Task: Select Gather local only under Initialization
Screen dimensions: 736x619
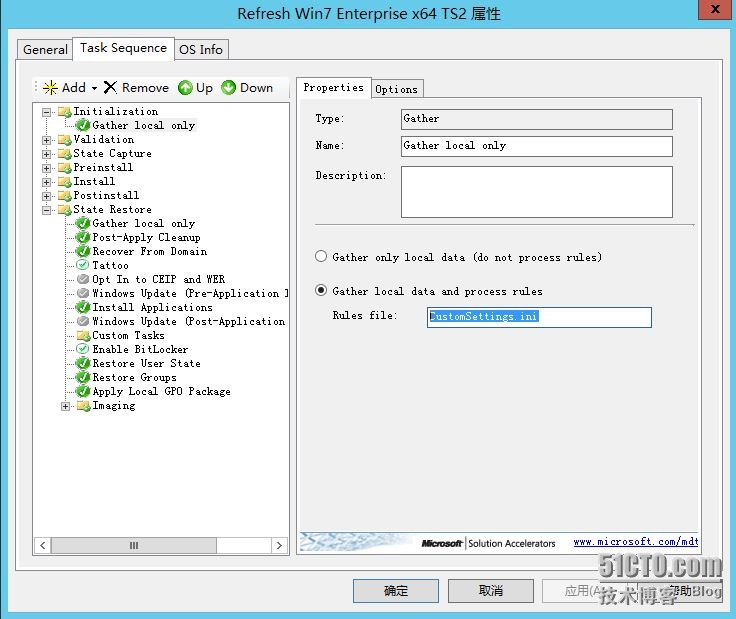Action: [144, 125]
